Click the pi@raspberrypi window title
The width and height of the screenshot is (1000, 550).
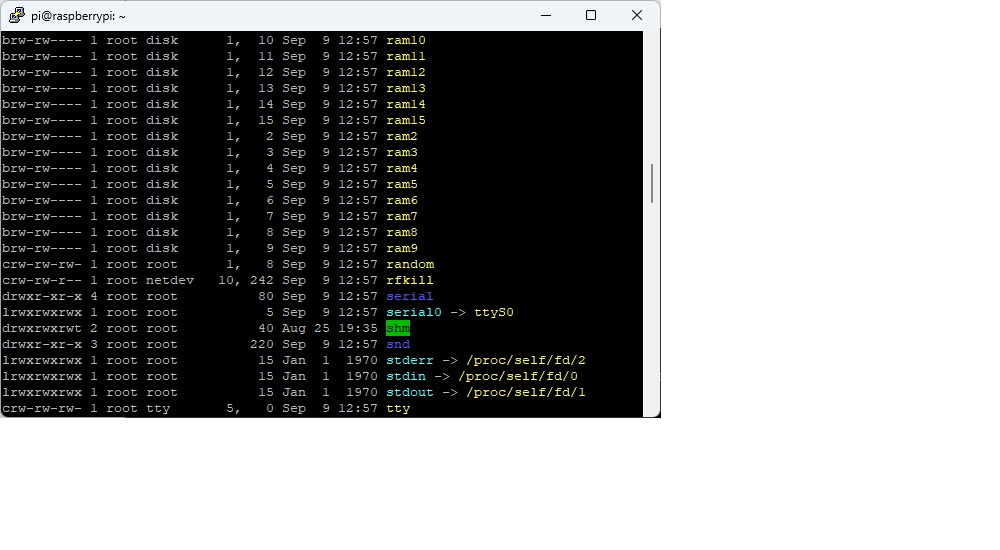coord(78,16)
